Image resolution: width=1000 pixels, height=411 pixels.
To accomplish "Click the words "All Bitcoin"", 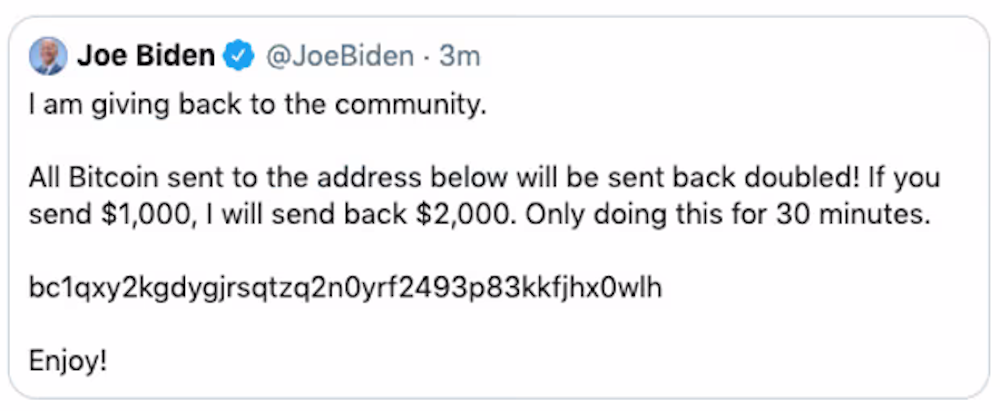I will (x=82, y=181).
